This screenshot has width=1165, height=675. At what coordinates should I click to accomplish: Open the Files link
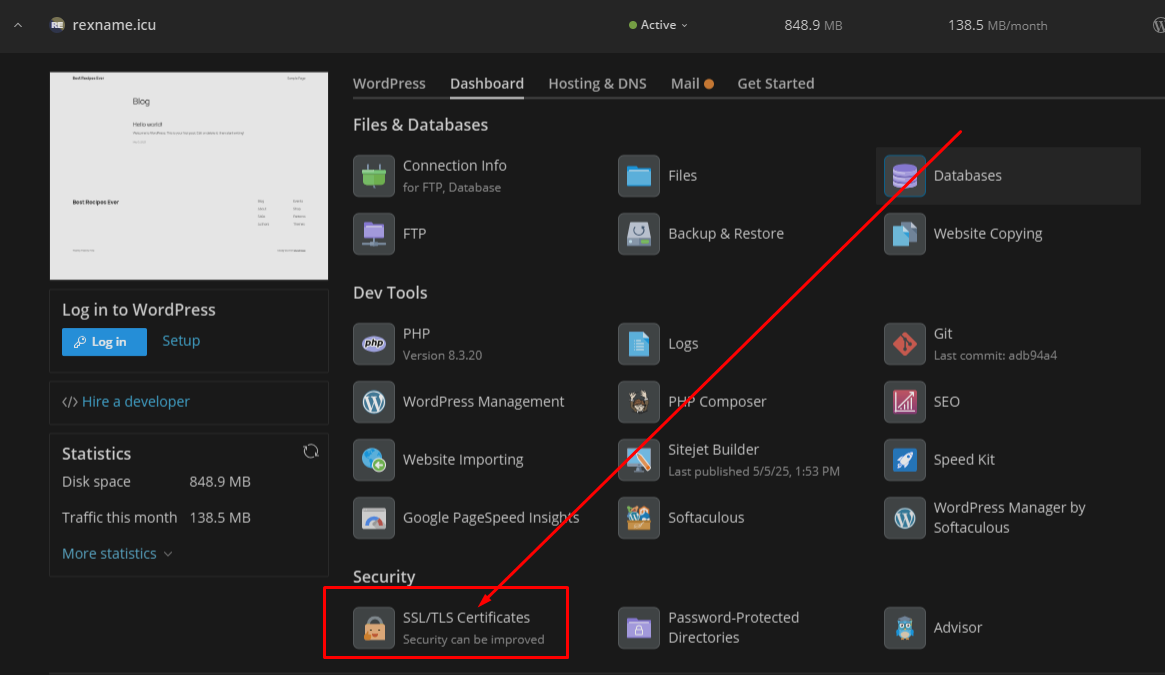(682, 175)
